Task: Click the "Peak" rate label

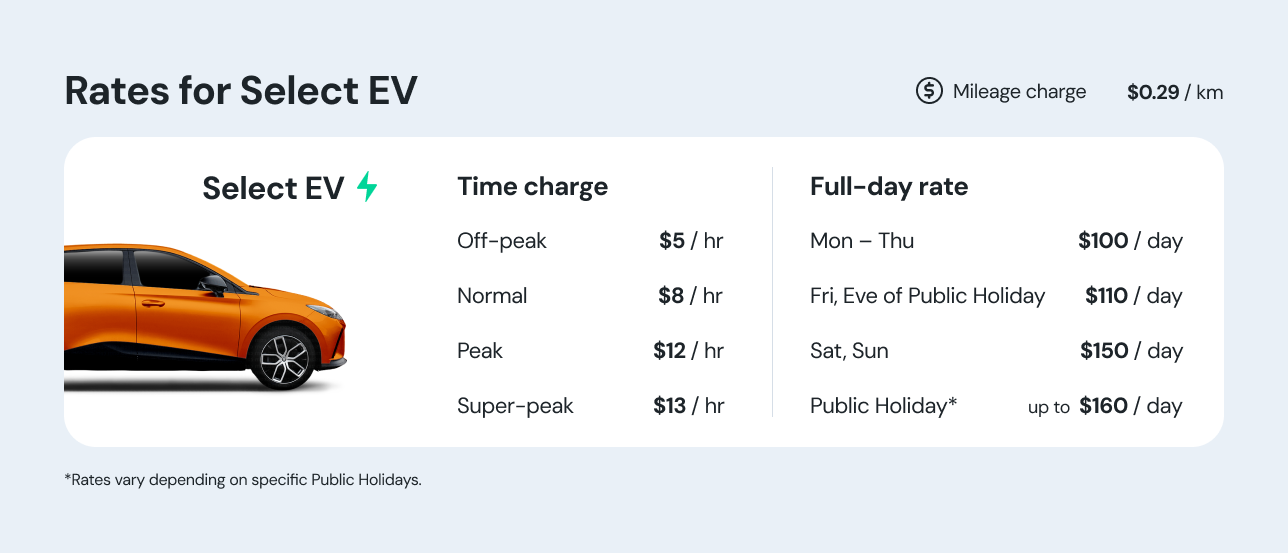Action: point(480,351)
